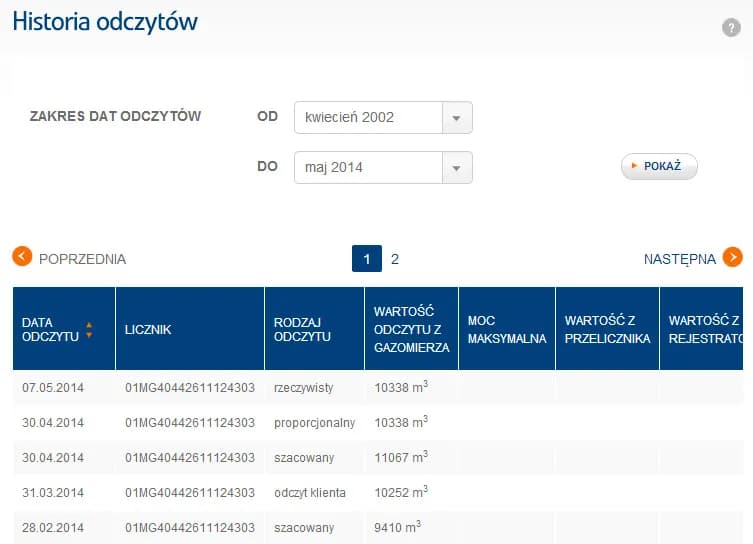Select page 1 in pagination
Viewport: 753px width, 544px height.
click(367, 260)
